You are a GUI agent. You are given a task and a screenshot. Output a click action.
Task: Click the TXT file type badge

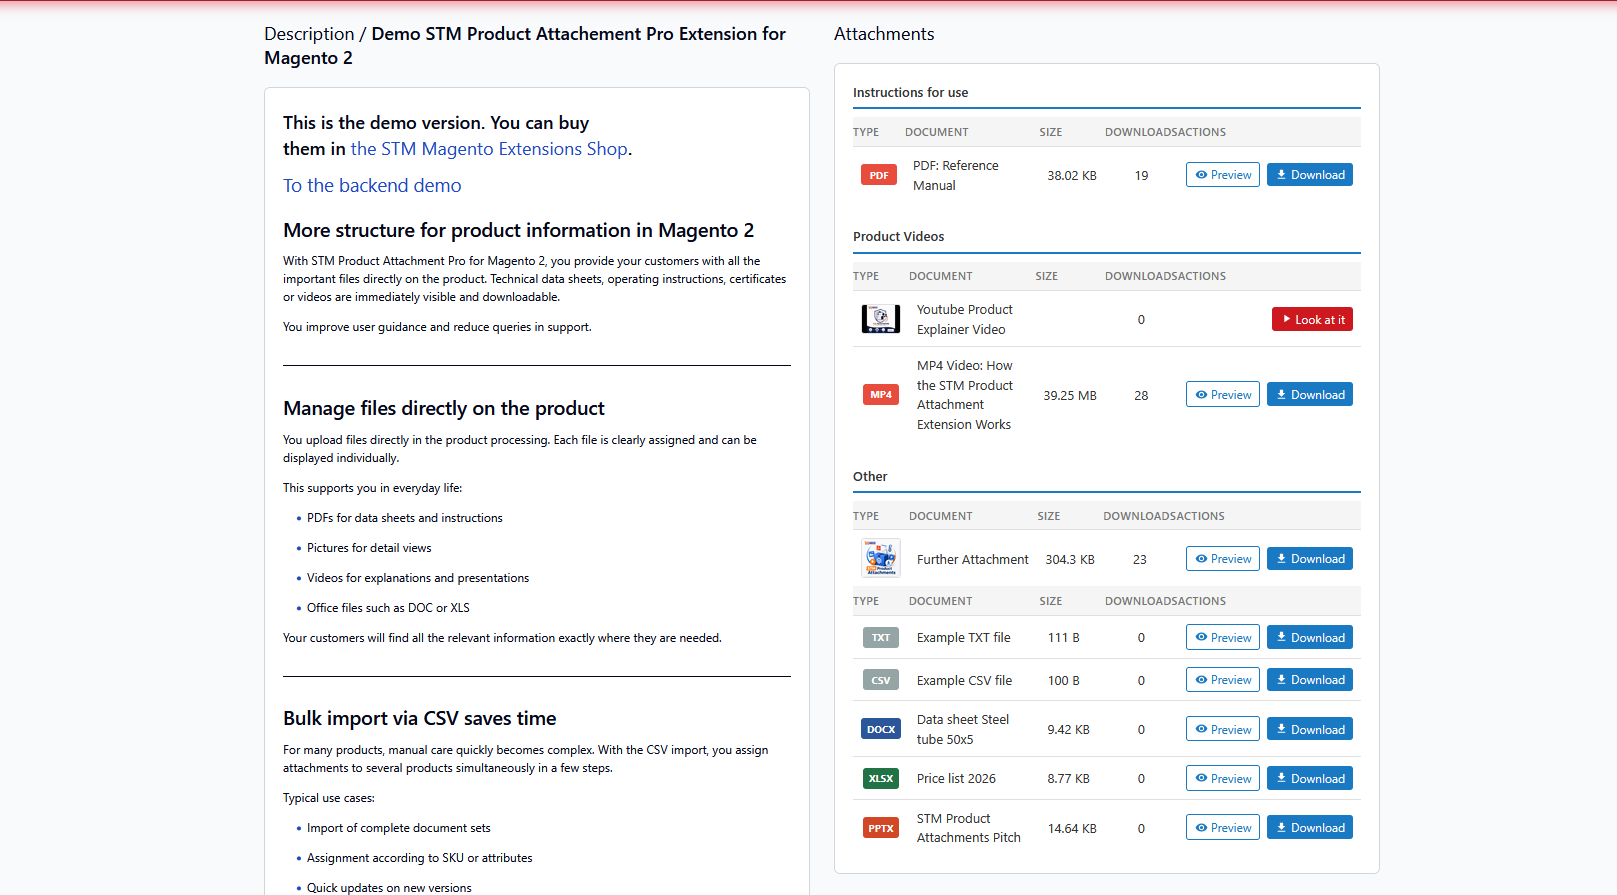coord(881,638)
